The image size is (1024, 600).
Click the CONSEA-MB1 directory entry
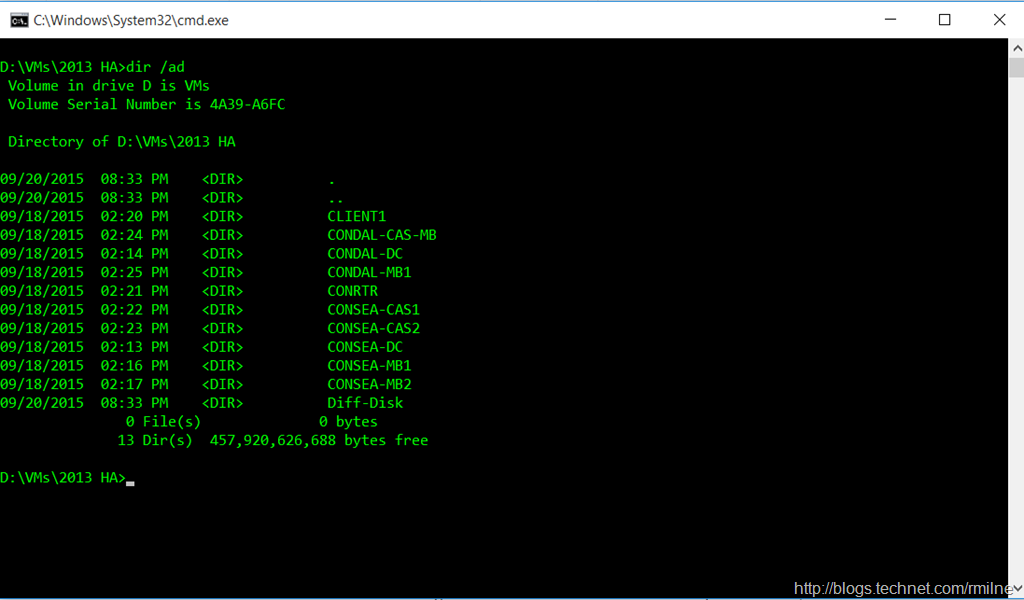(x=369, y=366)
